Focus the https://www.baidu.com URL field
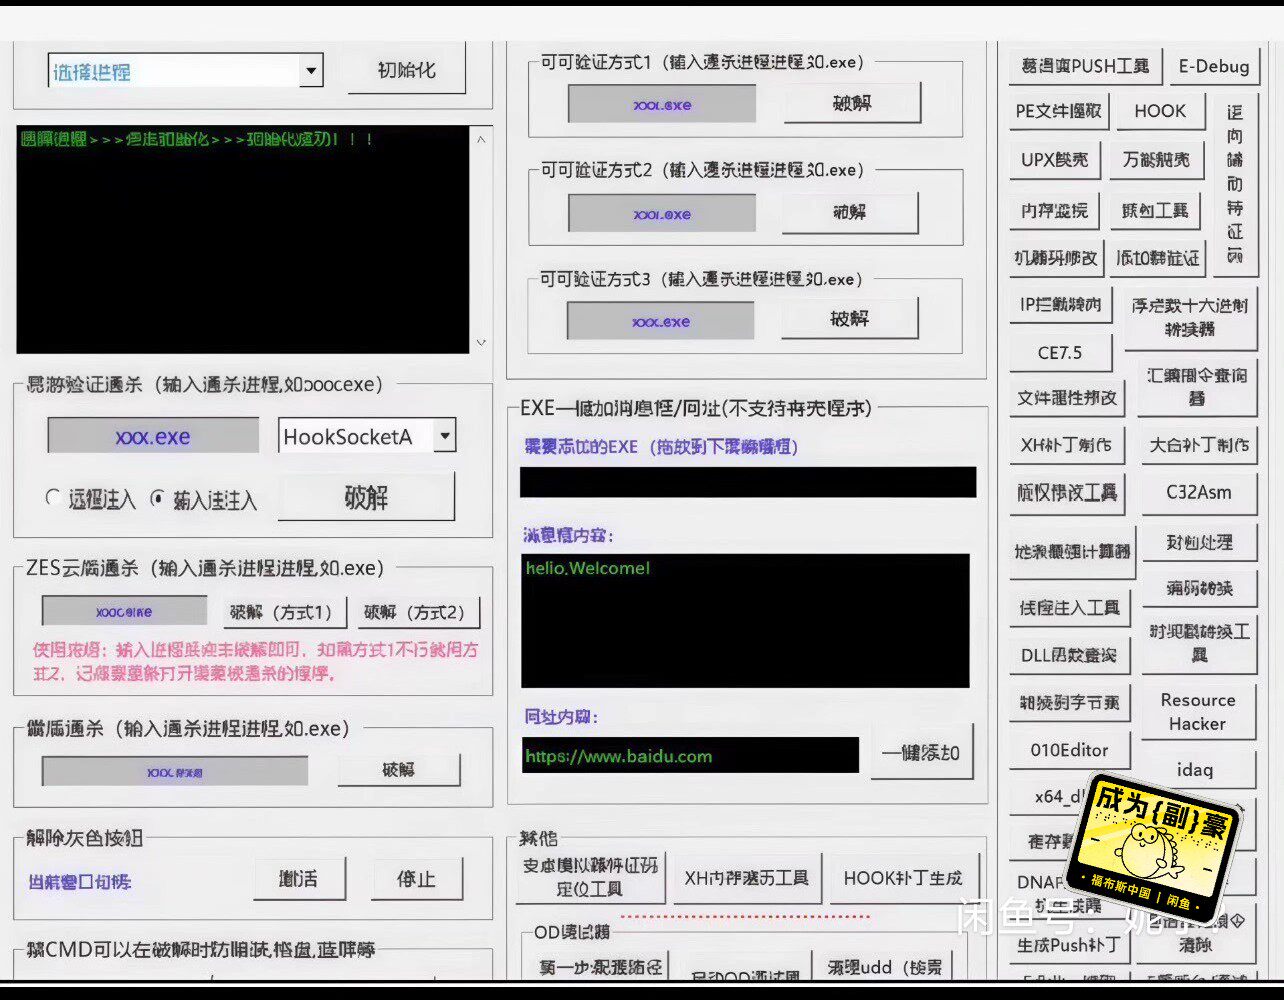Image resolution: width=1284 pixels, height=1000 pixels. [x=690, y=756]
